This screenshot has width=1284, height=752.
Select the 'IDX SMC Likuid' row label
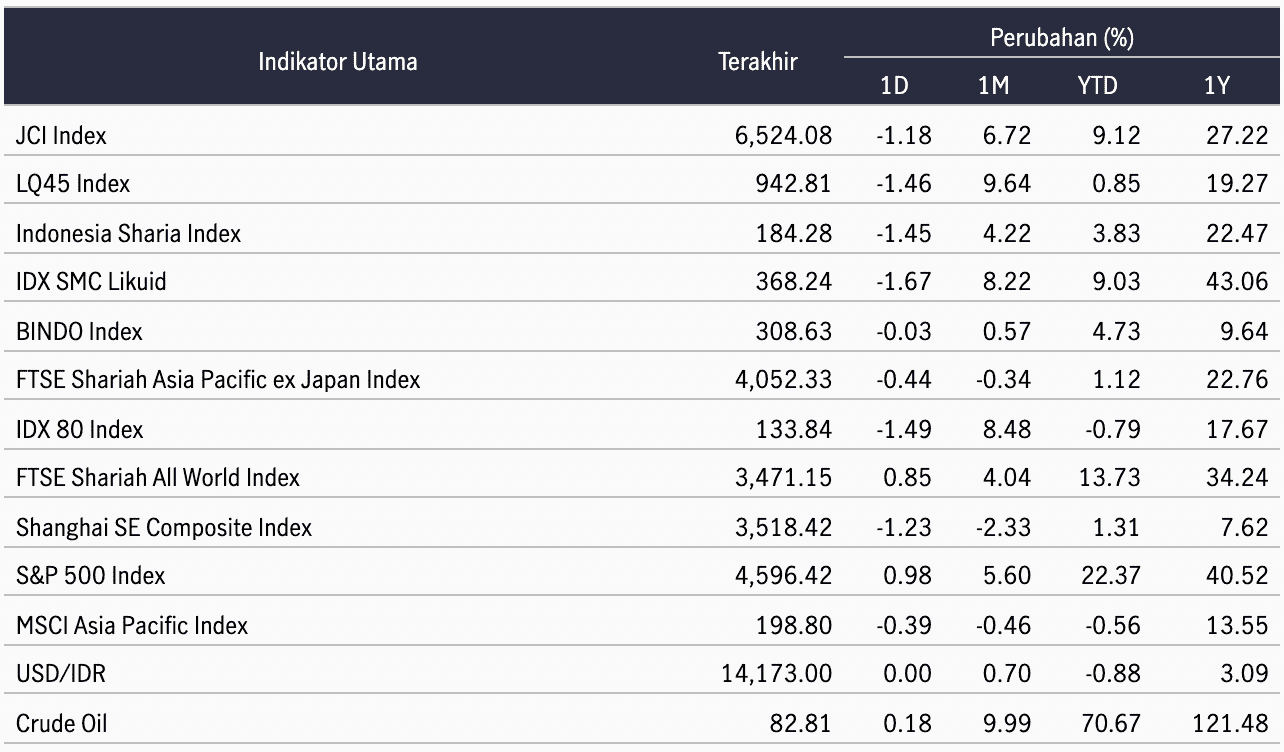point(91,282)
